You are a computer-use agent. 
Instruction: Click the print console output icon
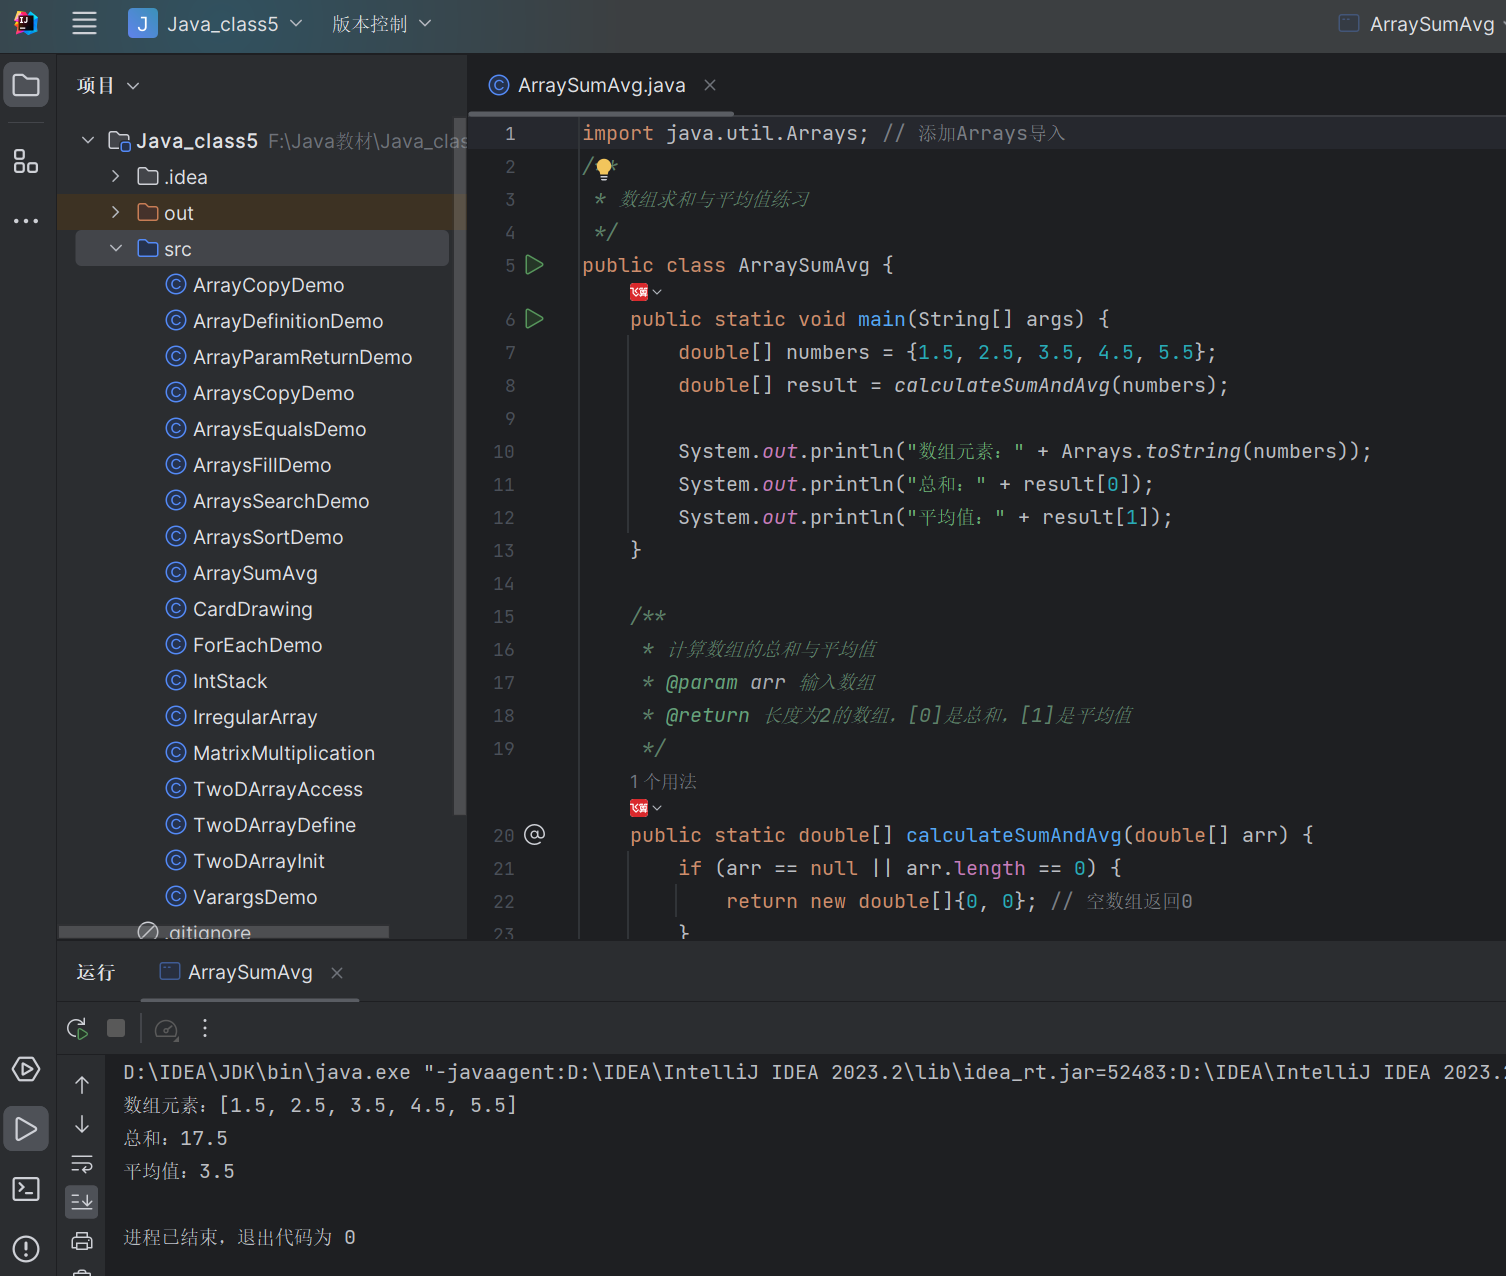(82, 1241)
